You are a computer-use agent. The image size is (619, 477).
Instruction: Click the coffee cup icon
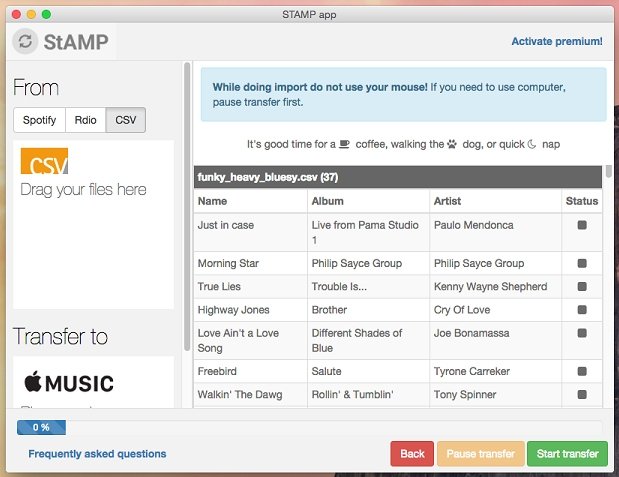(345, 144)
